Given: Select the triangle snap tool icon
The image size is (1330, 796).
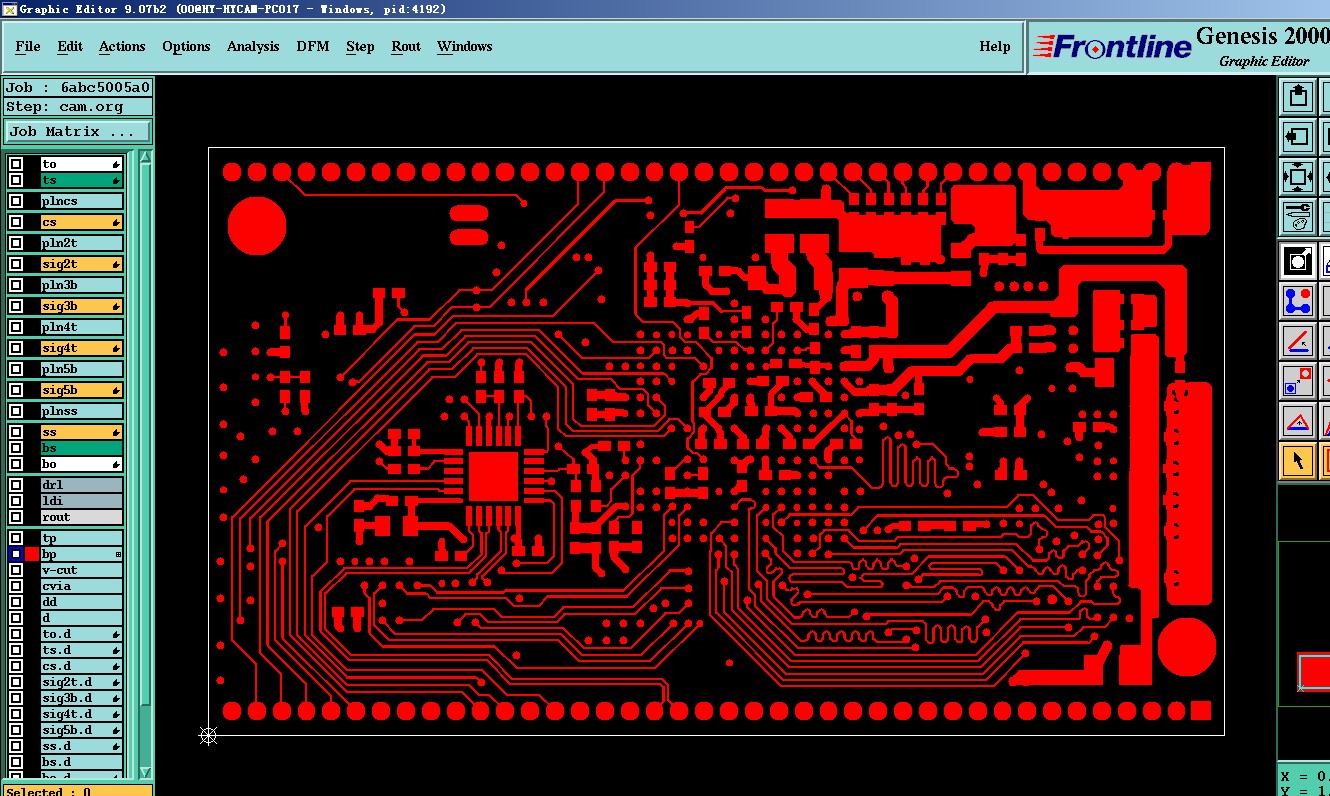Looking at the screenshot, I should point(1298,421).
